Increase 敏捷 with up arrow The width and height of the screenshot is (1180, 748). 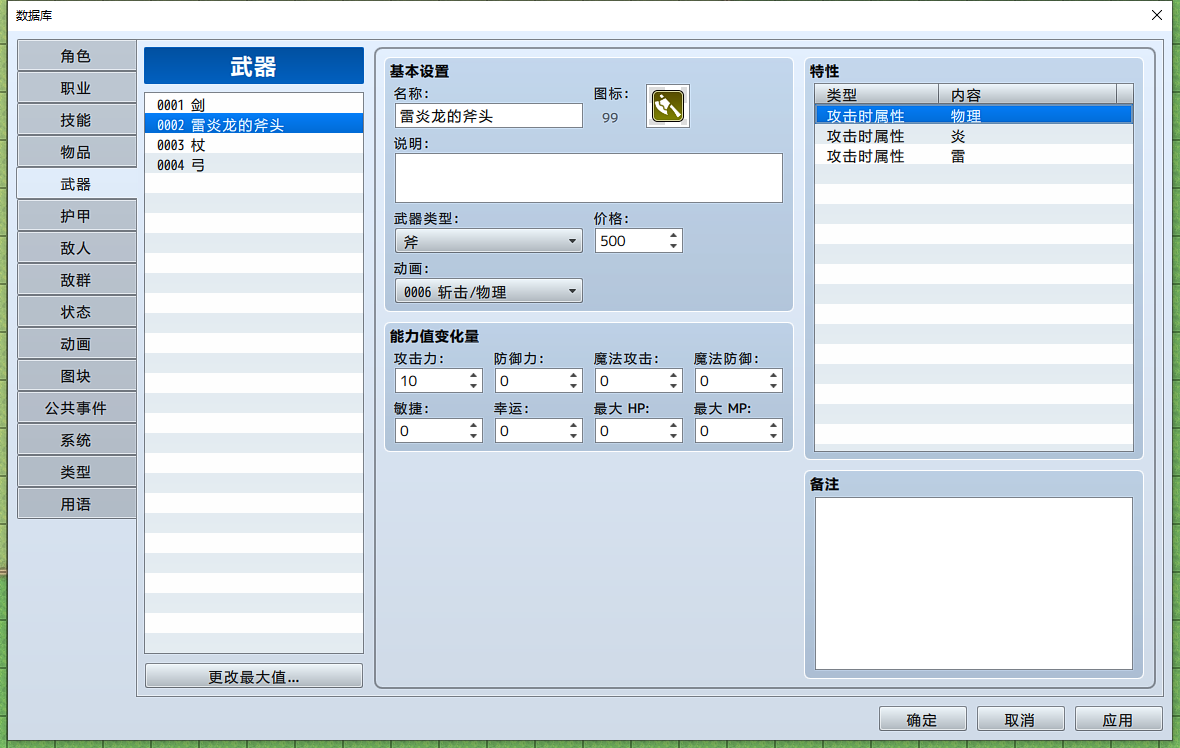pyautogui.click(x=473, y=425)
